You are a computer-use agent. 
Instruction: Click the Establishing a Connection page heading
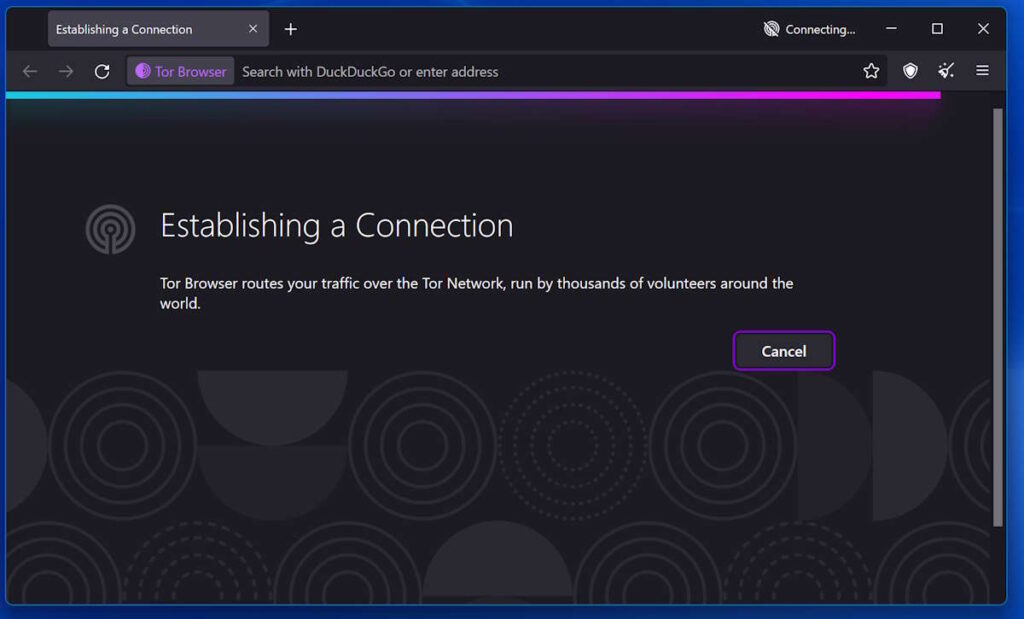click(x=336, y=225)
